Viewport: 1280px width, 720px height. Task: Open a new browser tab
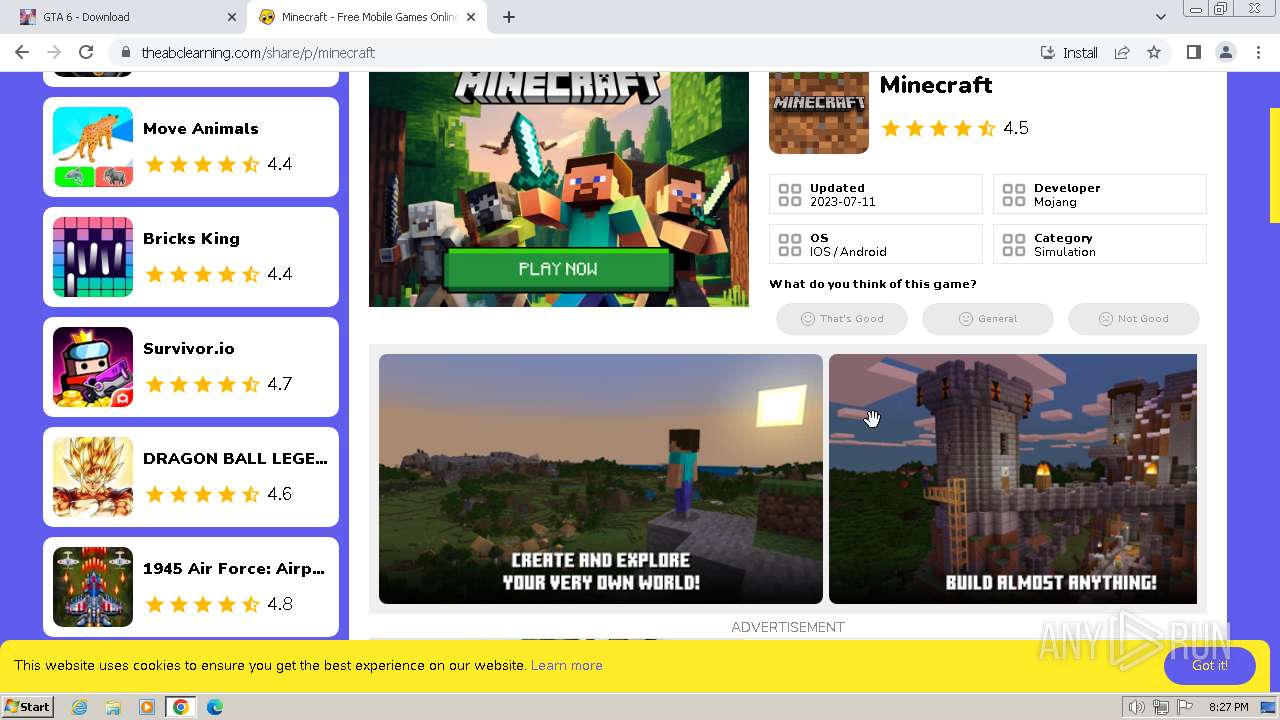[x=509, y=17]
